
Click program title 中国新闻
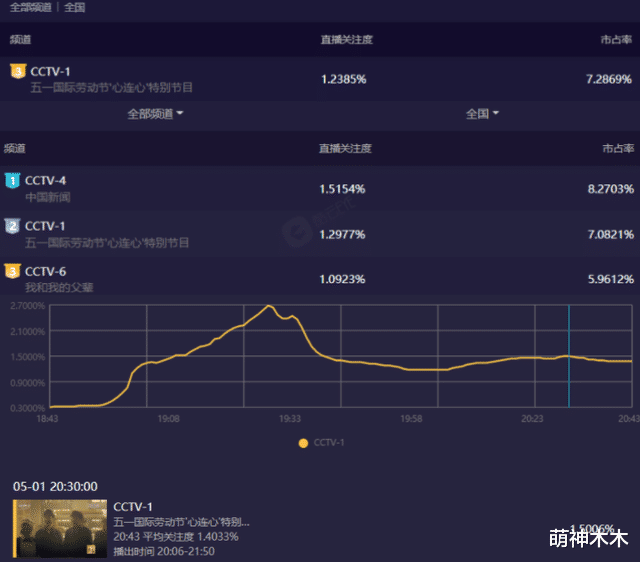(x=48, y=198)
